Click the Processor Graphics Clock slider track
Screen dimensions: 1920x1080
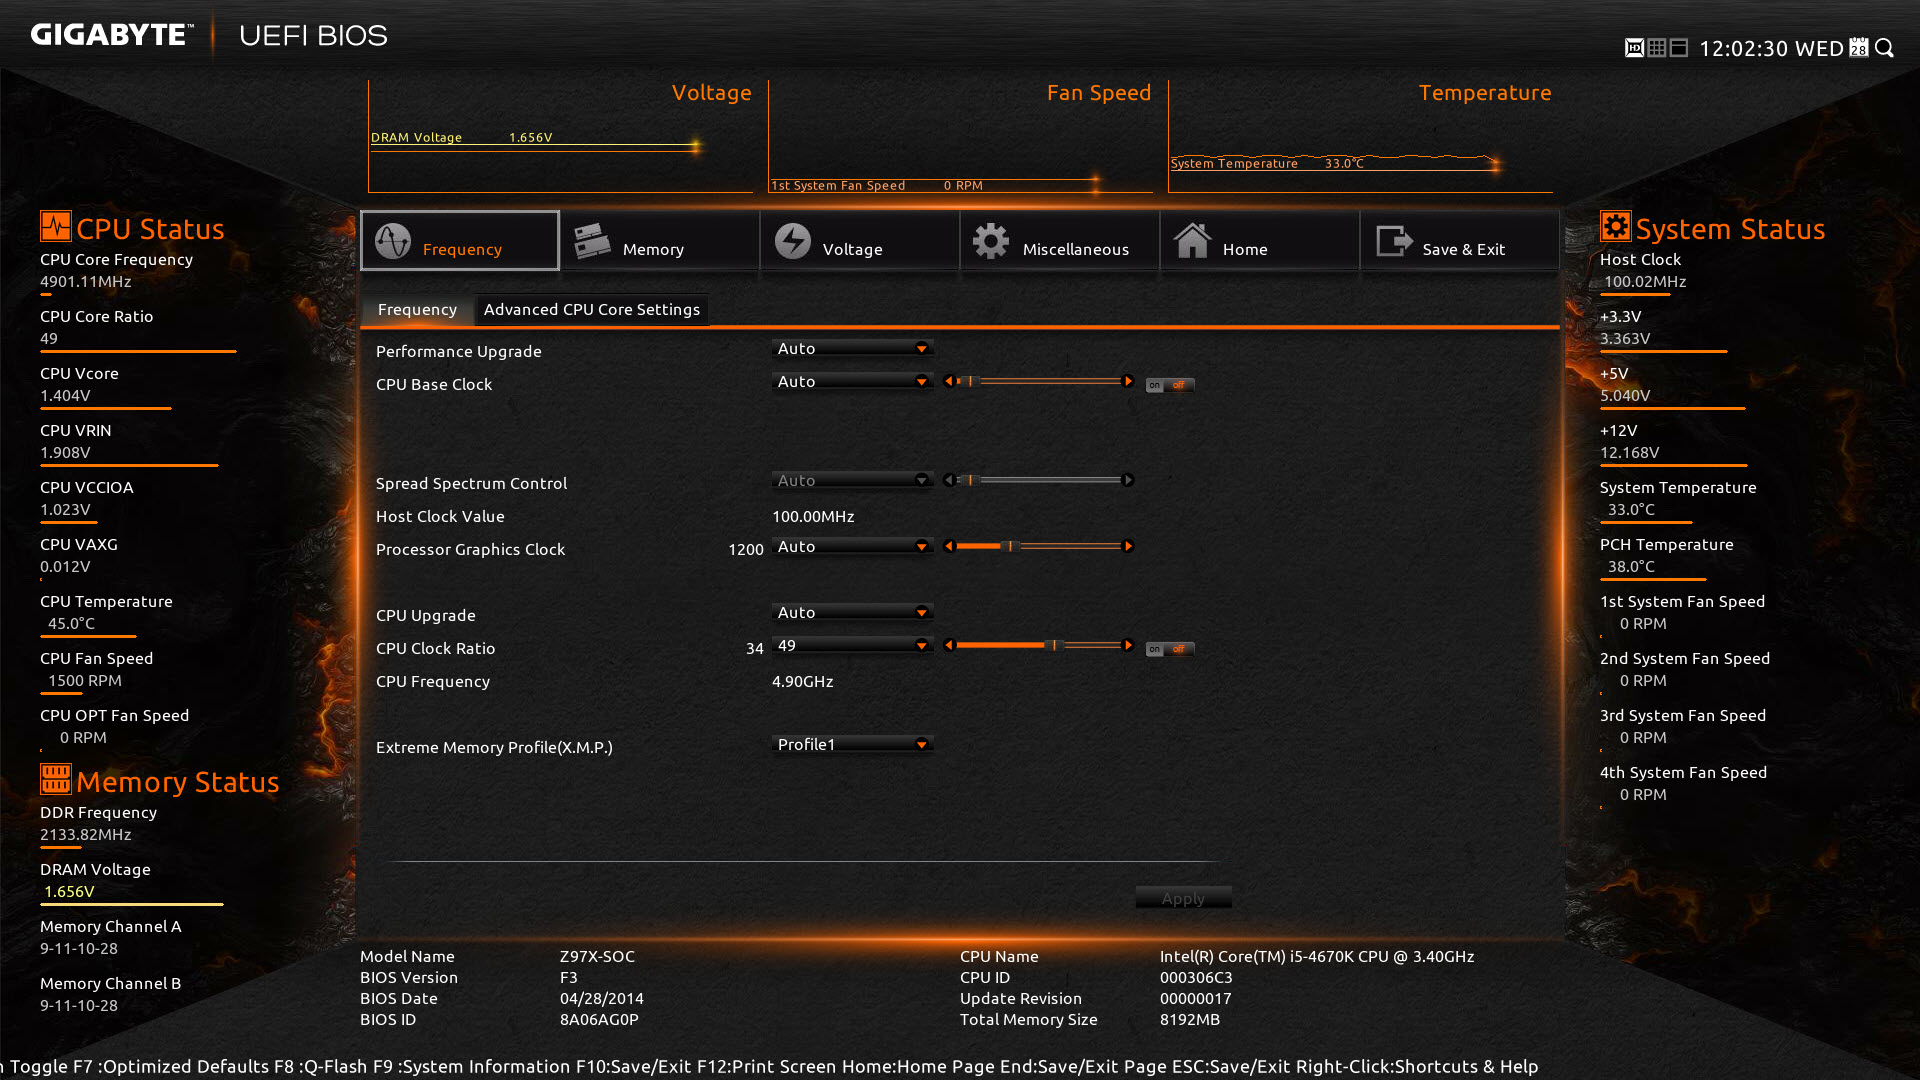pos(1039,546)
